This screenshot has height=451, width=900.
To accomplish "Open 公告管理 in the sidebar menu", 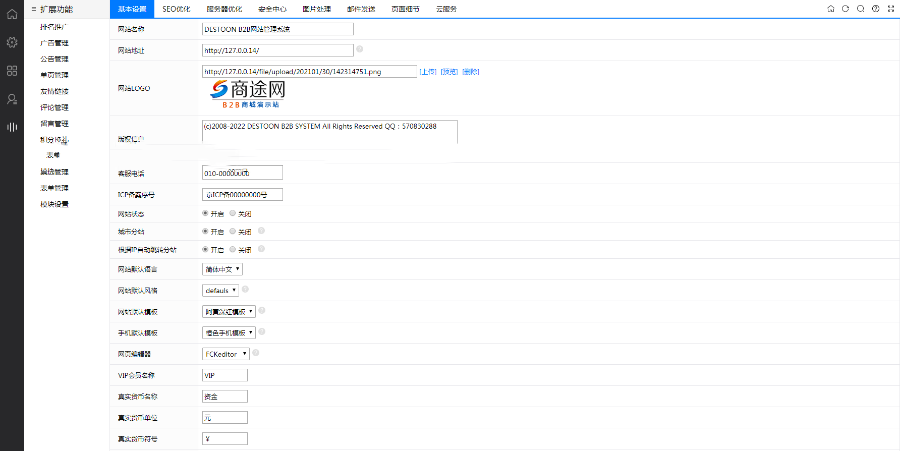I will click(55, 59).
